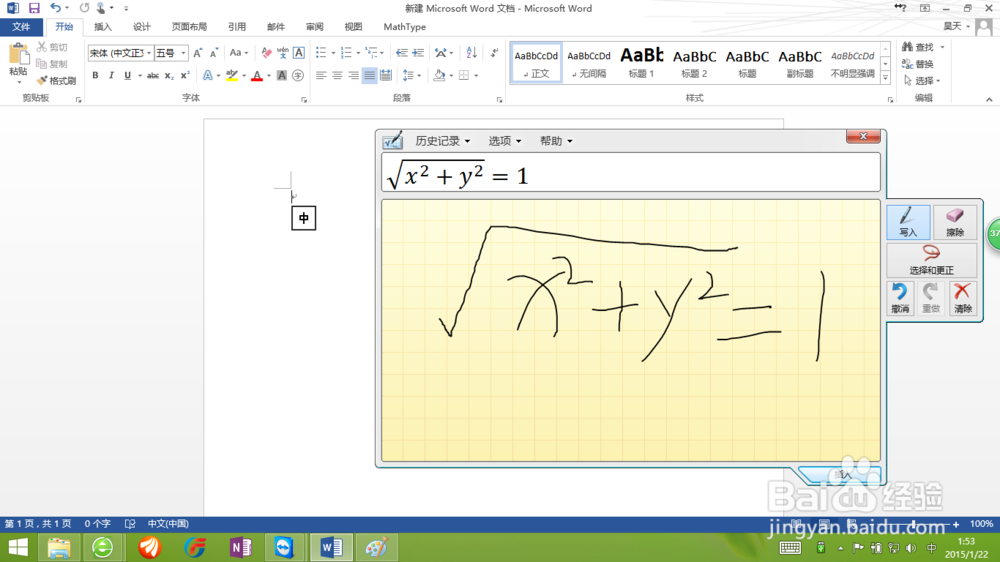Click taskbar touch keyboard icon
The image size is (1000, 562).
pyautogui.click(x=790, y=548)
